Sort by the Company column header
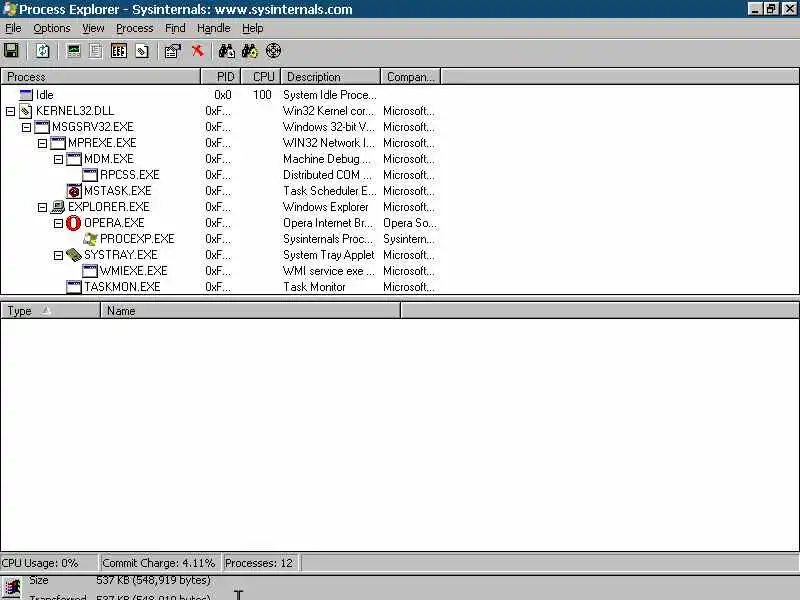The height and width of the screenshot is (600, 800). 410,77
